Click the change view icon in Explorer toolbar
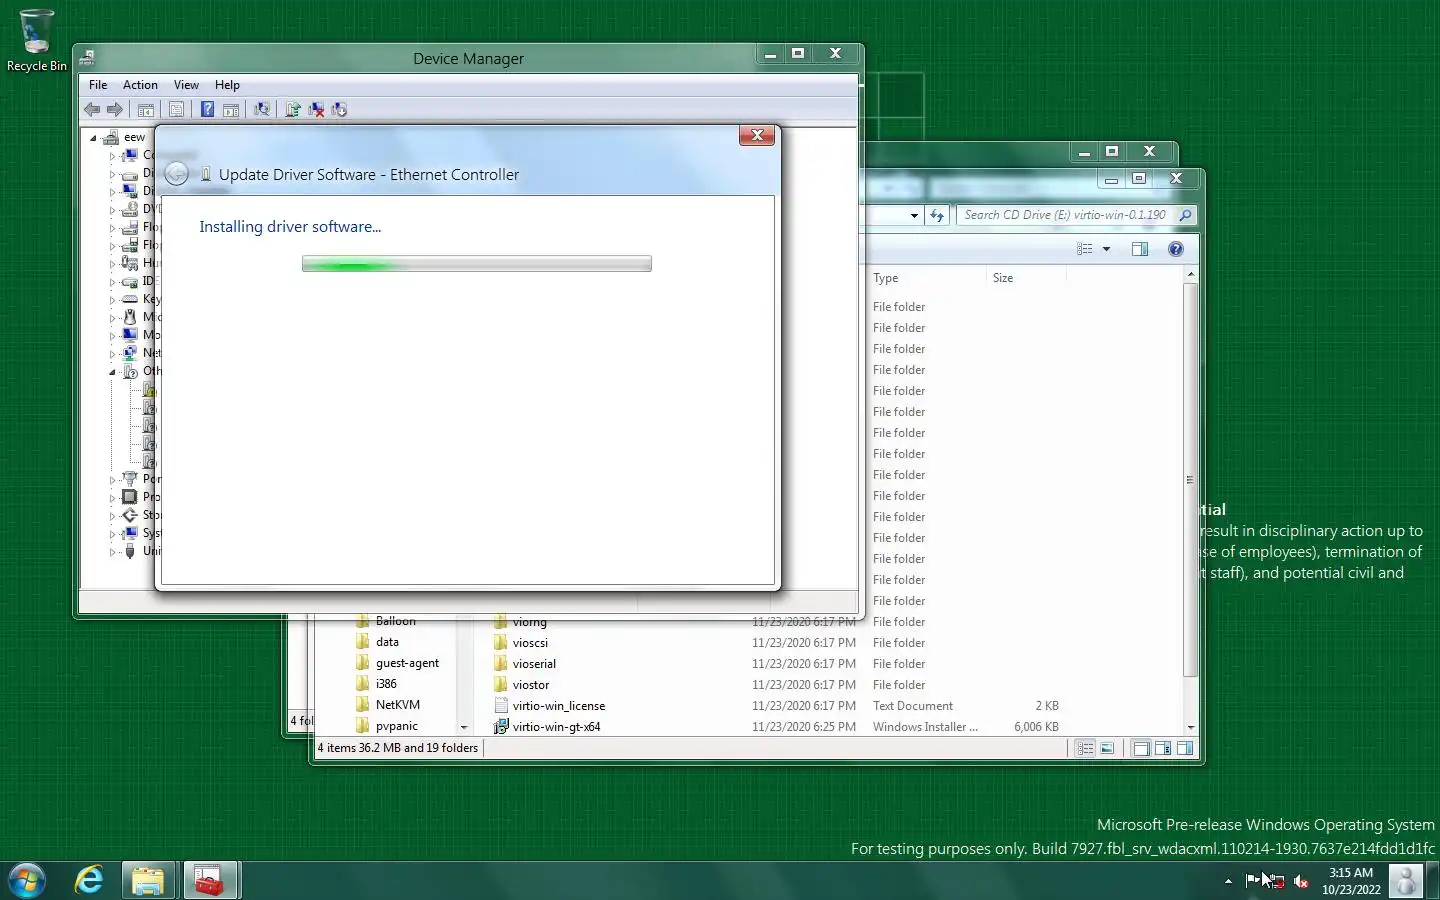1440x900 pixels. coord(1085,249)
